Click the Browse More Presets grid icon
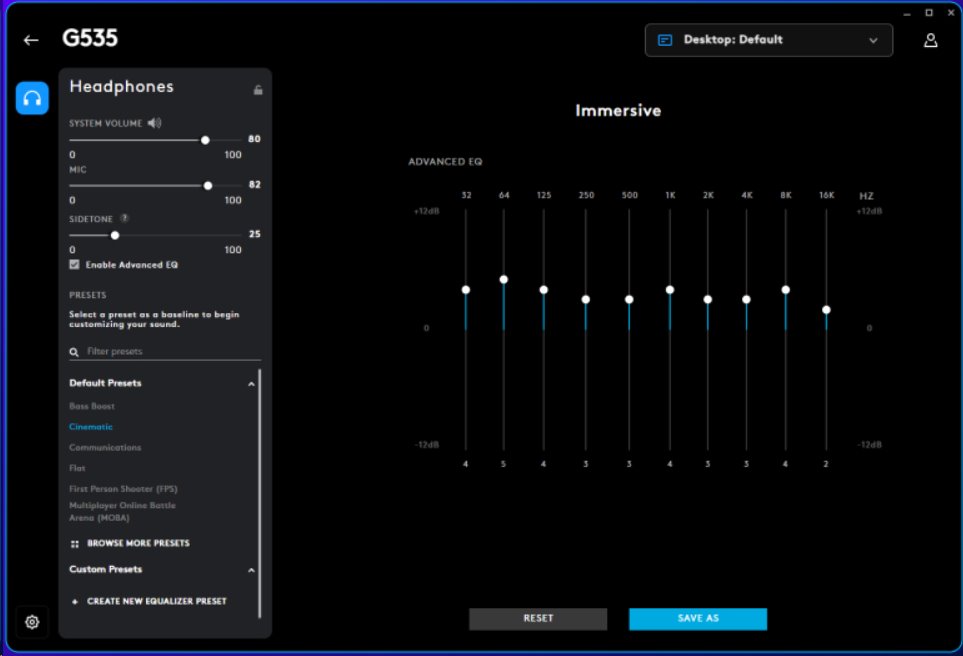This screenshot has width=963, height=656. [75, 544]
